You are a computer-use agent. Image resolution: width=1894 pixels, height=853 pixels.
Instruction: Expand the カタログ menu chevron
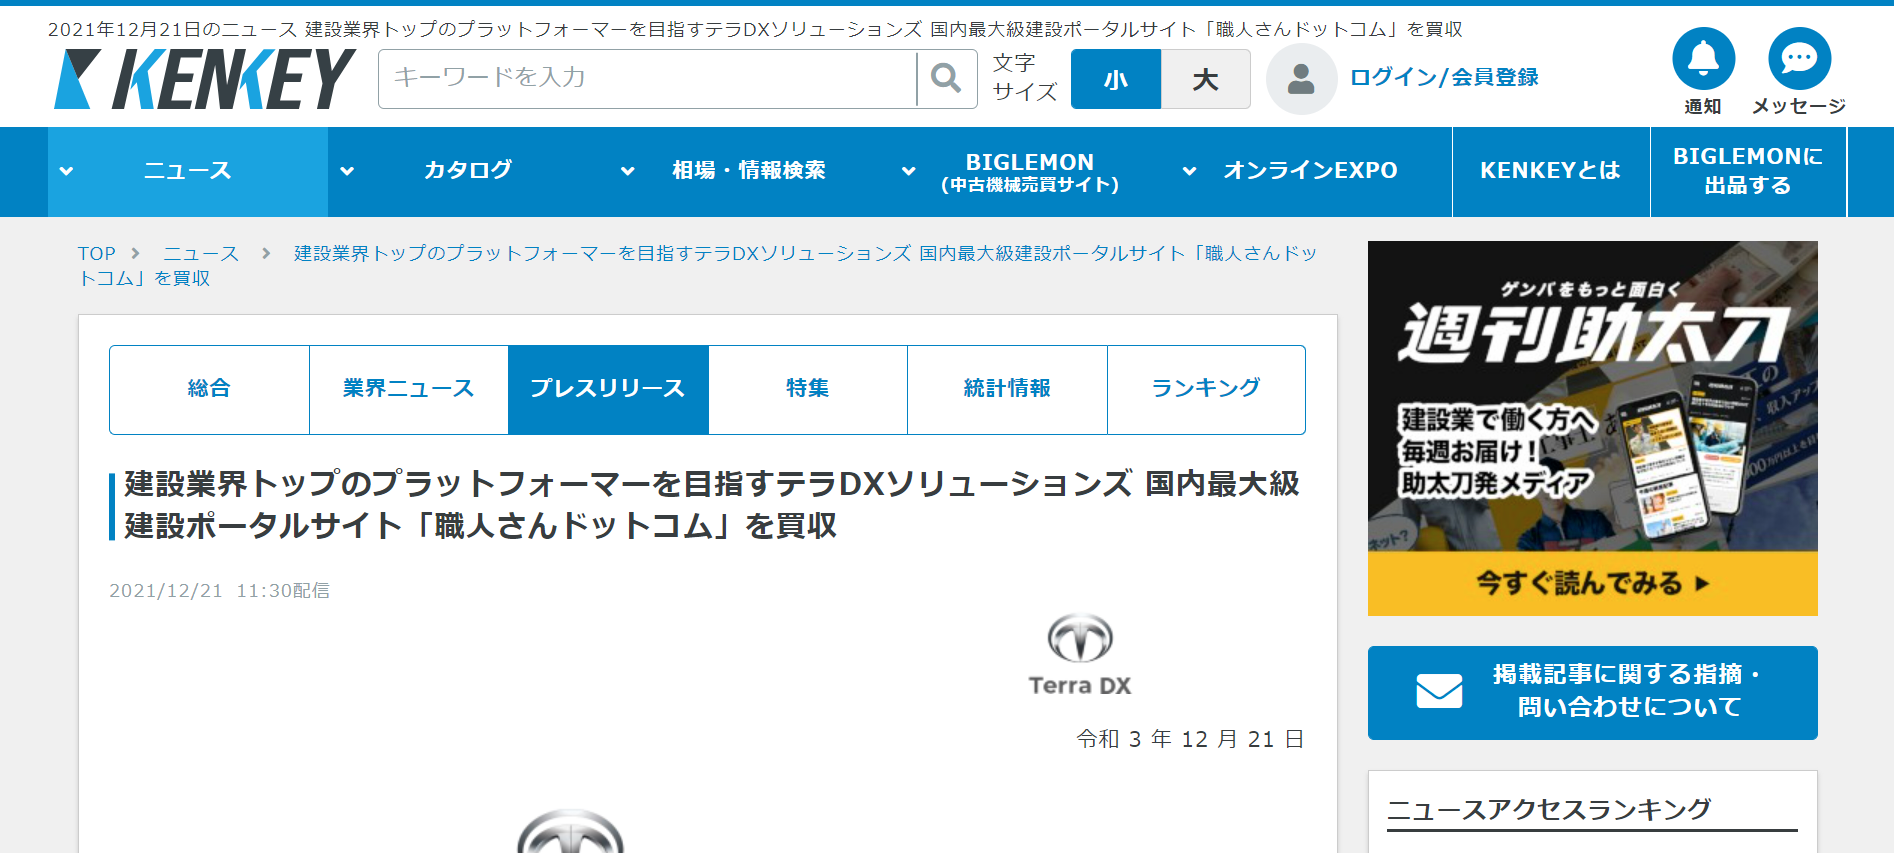(x=347, y=171)
